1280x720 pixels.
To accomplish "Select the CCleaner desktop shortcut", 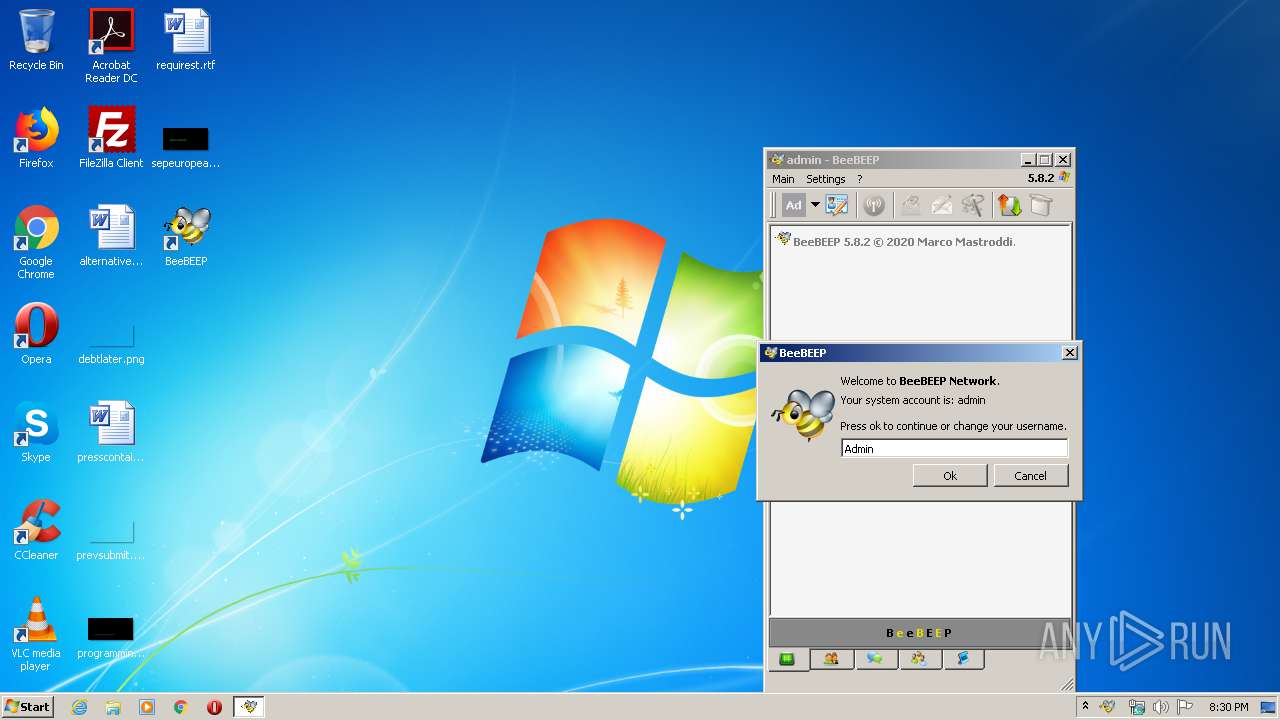I will point(36,530).
